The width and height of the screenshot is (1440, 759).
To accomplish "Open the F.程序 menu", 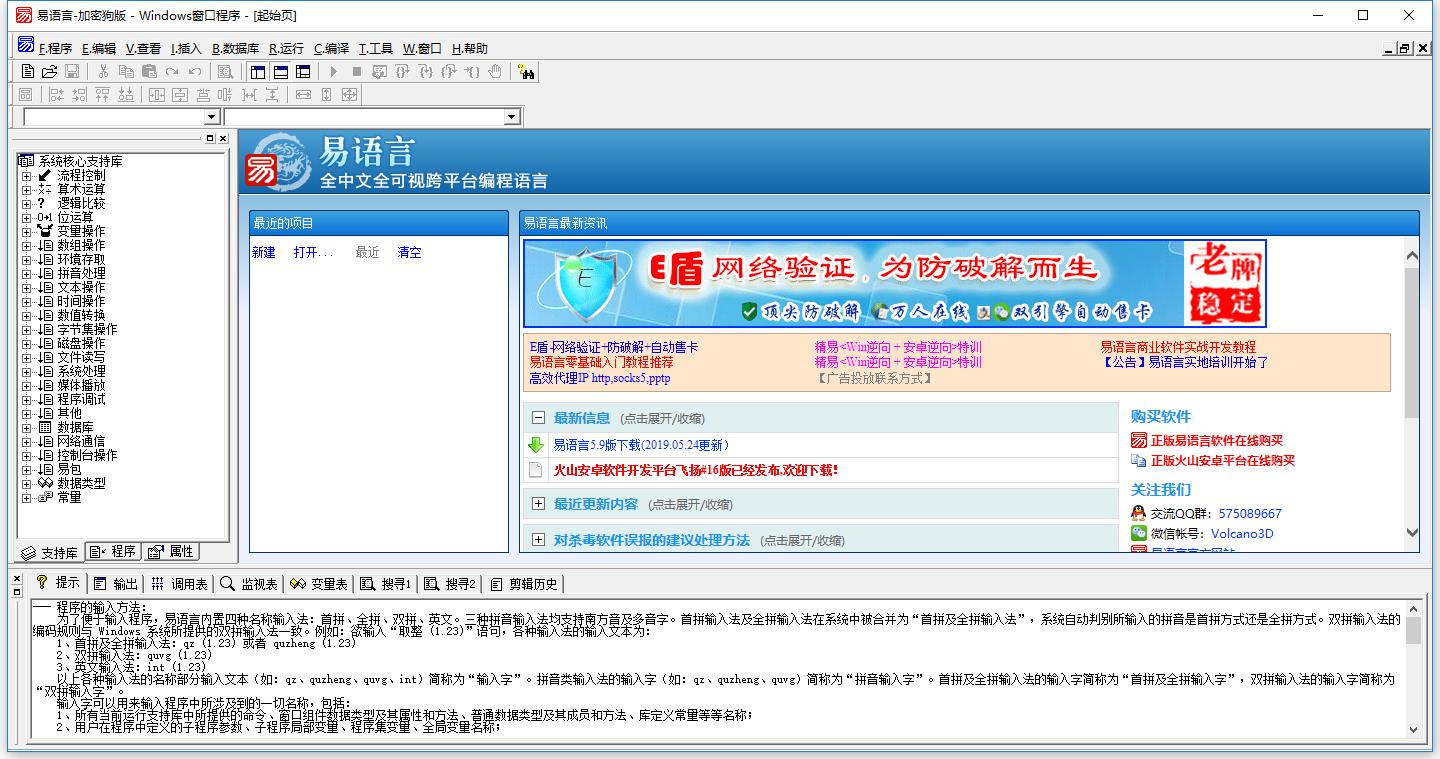I will tap(55, 48).
